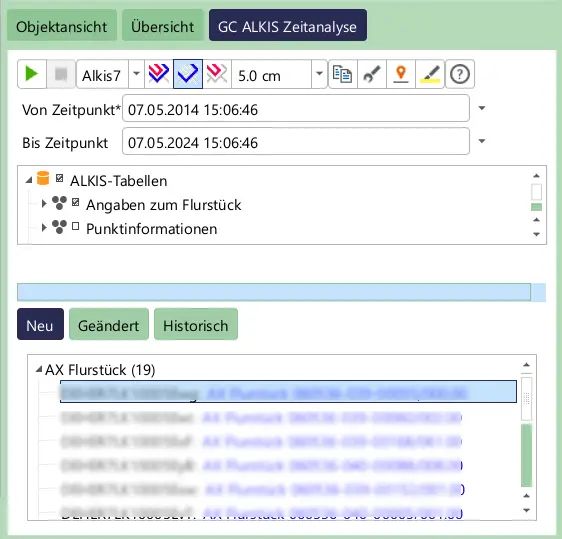Screen dimensions: 562x539
Task: Collapse the AX Flurstück (19) node
Action: pyautogui.click(x=39, y=369)
